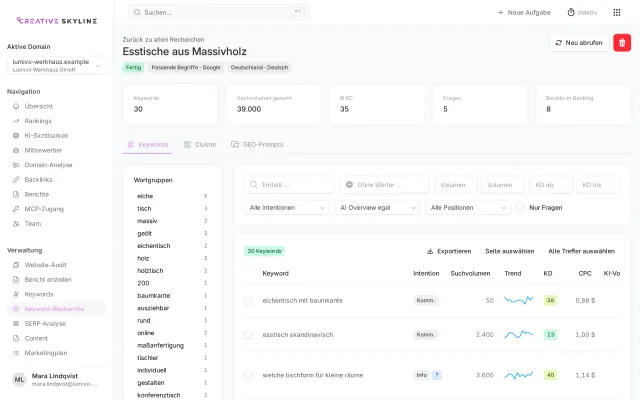
Task: Click the trend sparkline for eichentisch mit baumkante
Action: click(518, 300)
